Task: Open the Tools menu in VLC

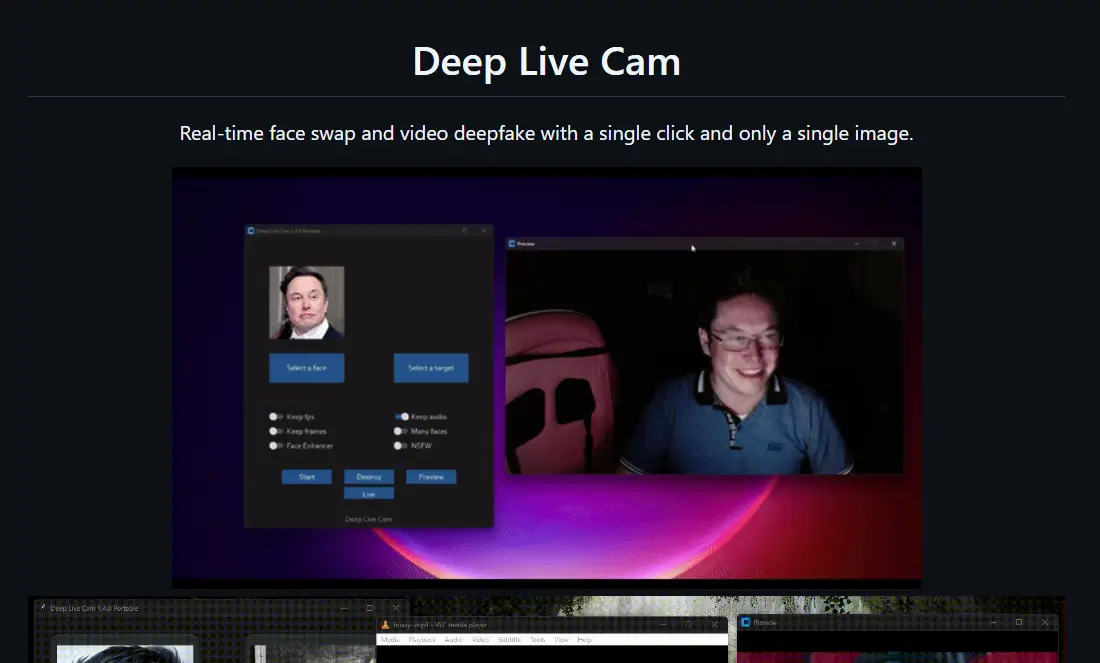Action: click(x=538, y=640)
